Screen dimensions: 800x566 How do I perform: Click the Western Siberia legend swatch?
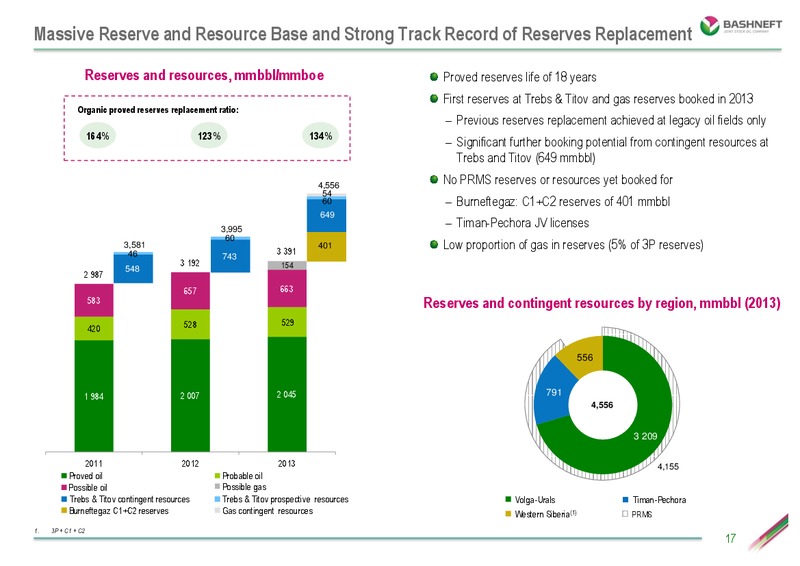(x=508, y=514)
